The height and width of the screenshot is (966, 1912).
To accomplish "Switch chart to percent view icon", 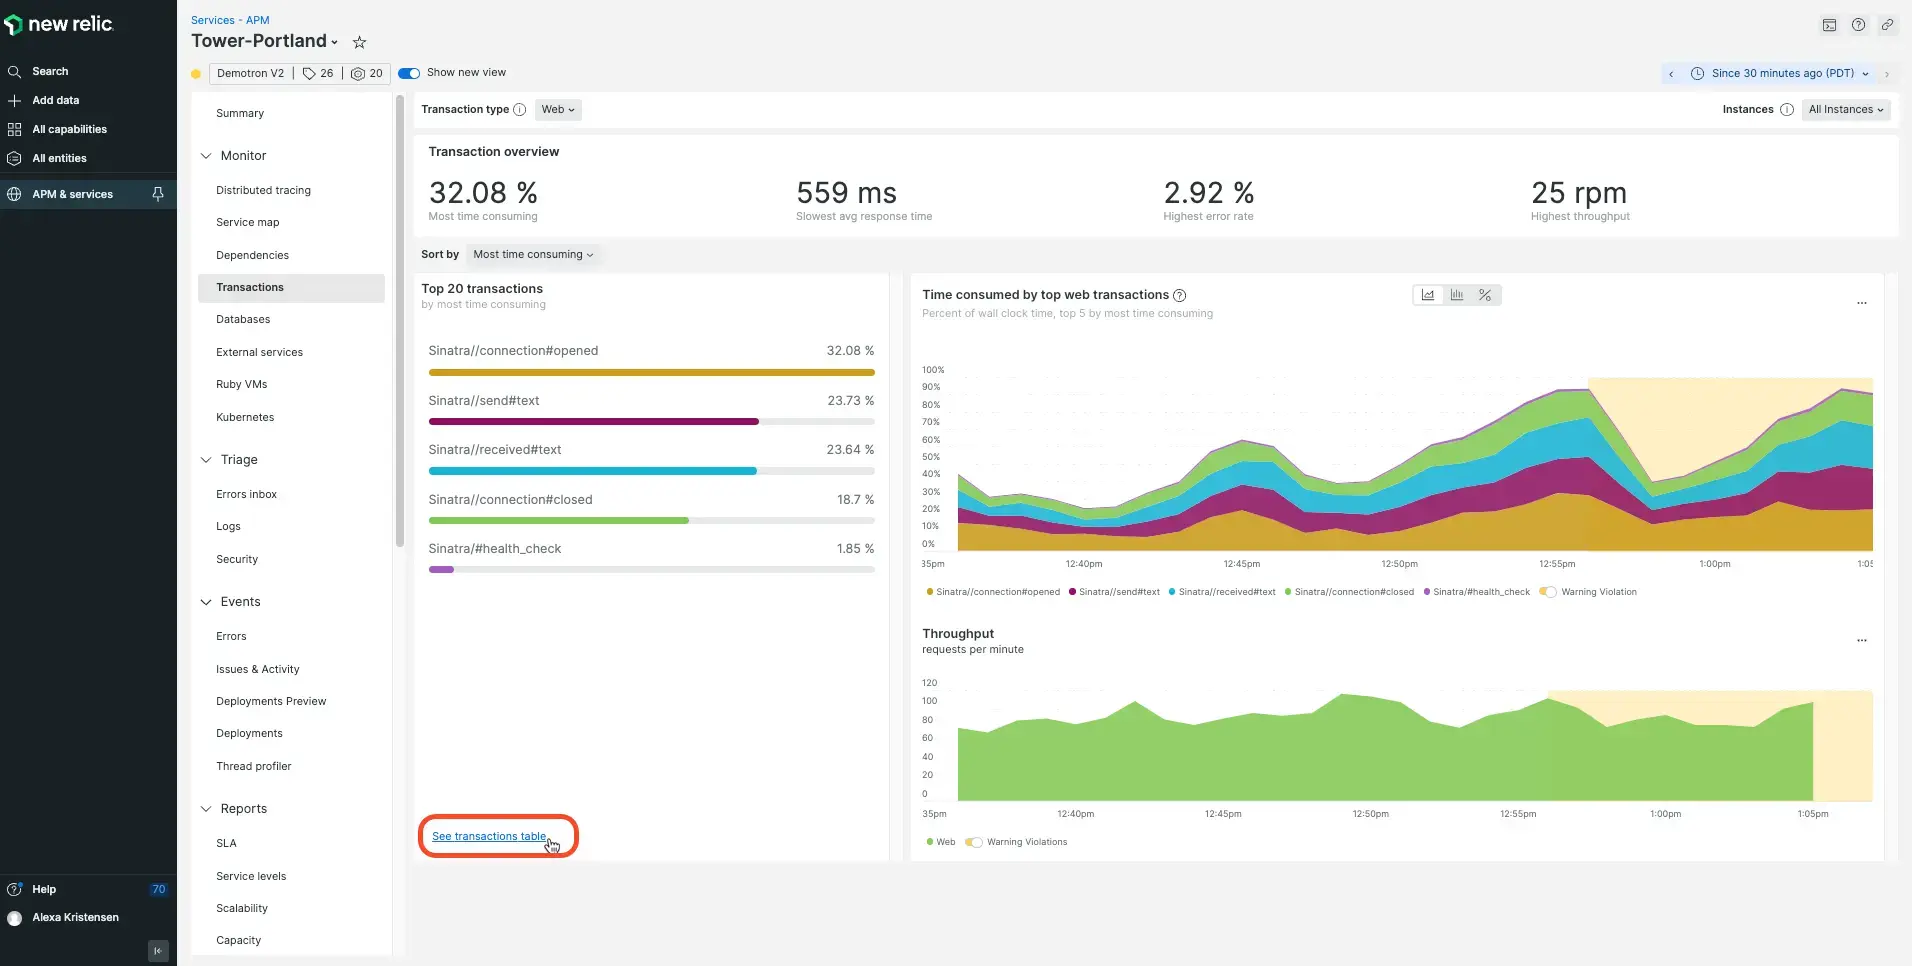I will pyautogui.click(x=1485, y=295).
